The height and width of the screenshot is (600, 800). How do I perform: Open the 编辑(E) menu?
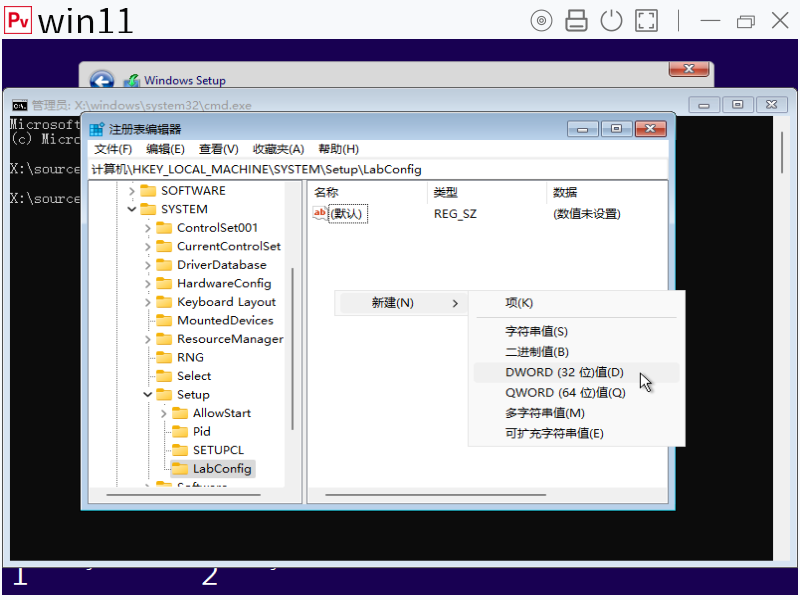(165, 149)
